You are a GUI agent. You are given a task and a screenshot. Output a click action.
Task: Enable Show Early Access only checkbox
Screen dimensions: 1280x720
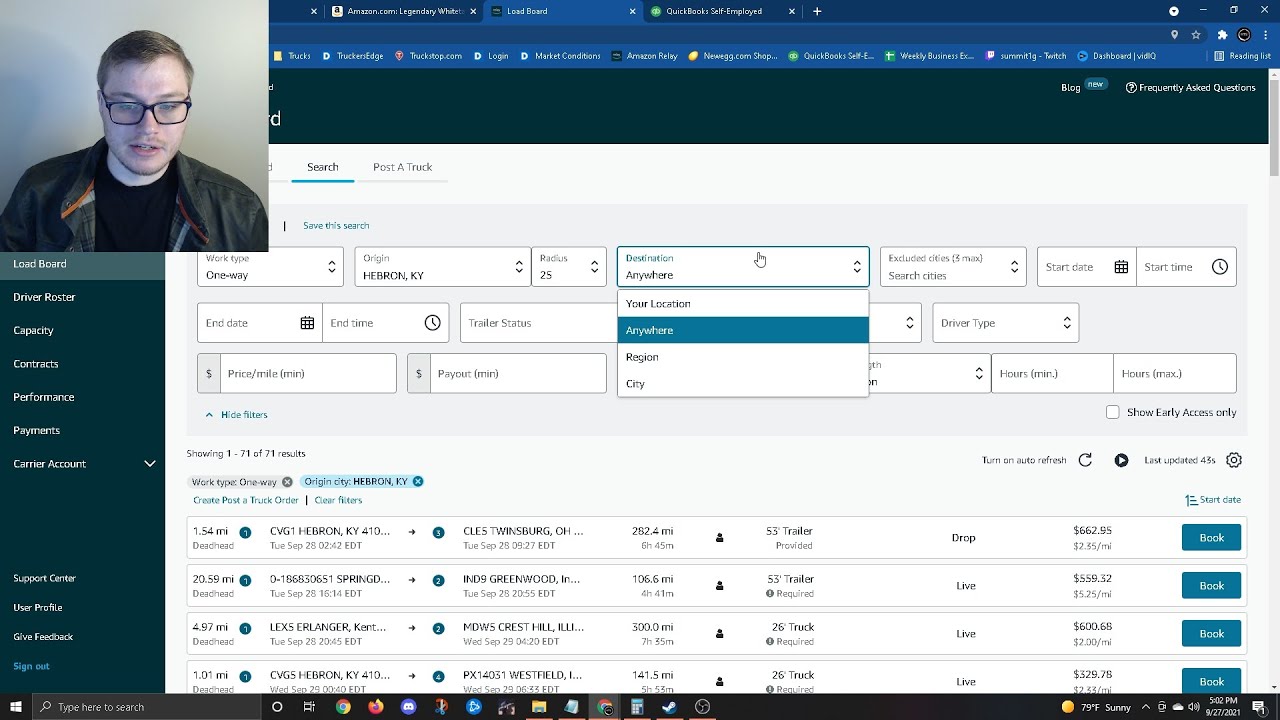pyautogui.click(x=1112, y=412)
